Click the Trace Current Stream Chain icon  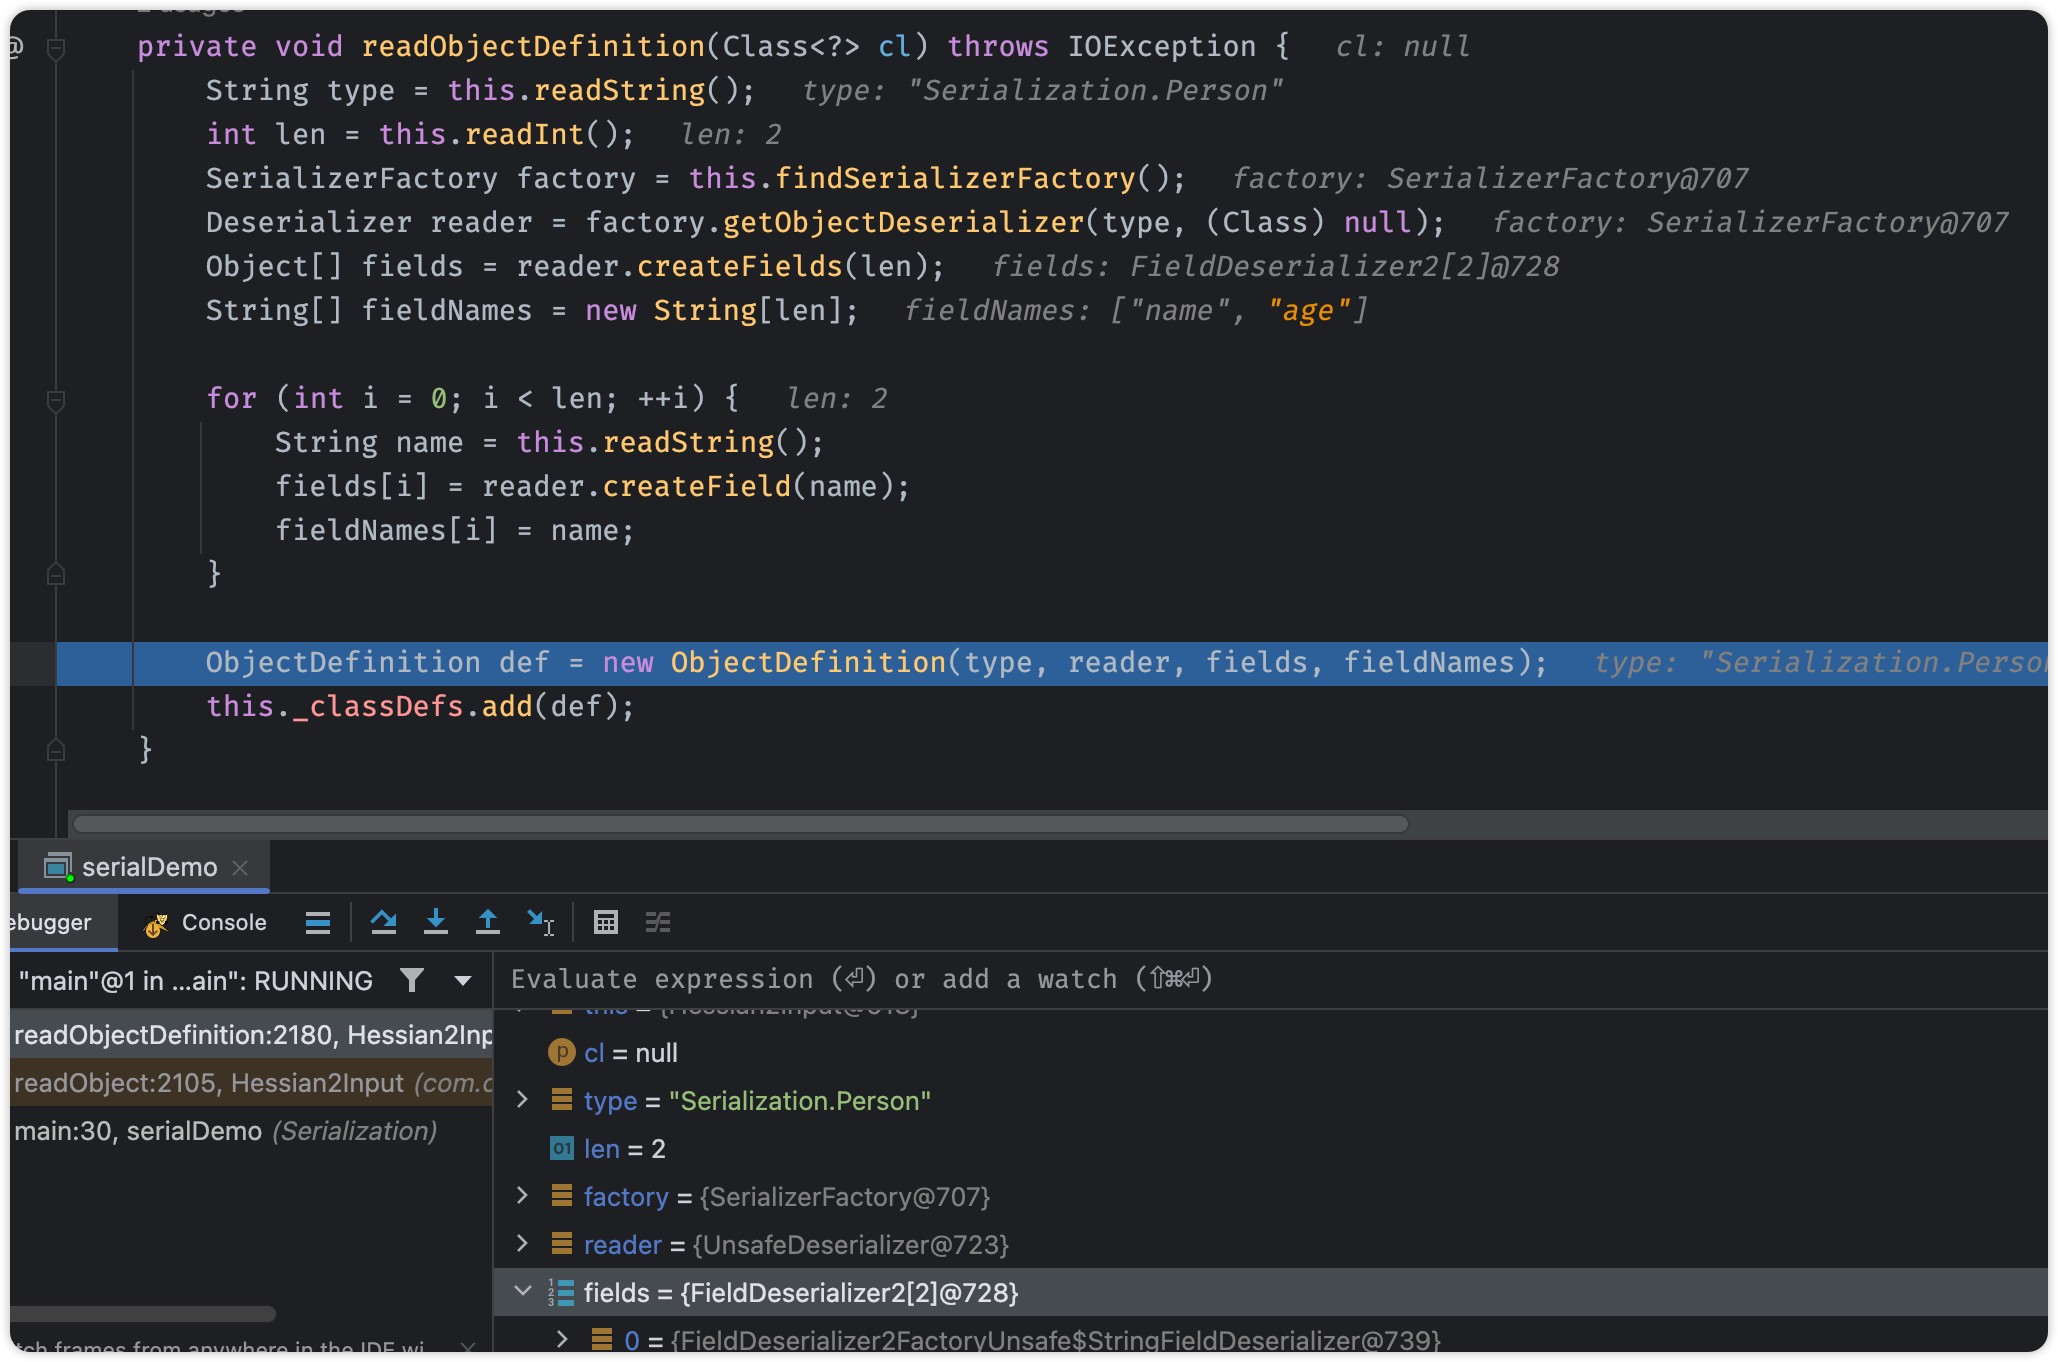pos(658,922)
